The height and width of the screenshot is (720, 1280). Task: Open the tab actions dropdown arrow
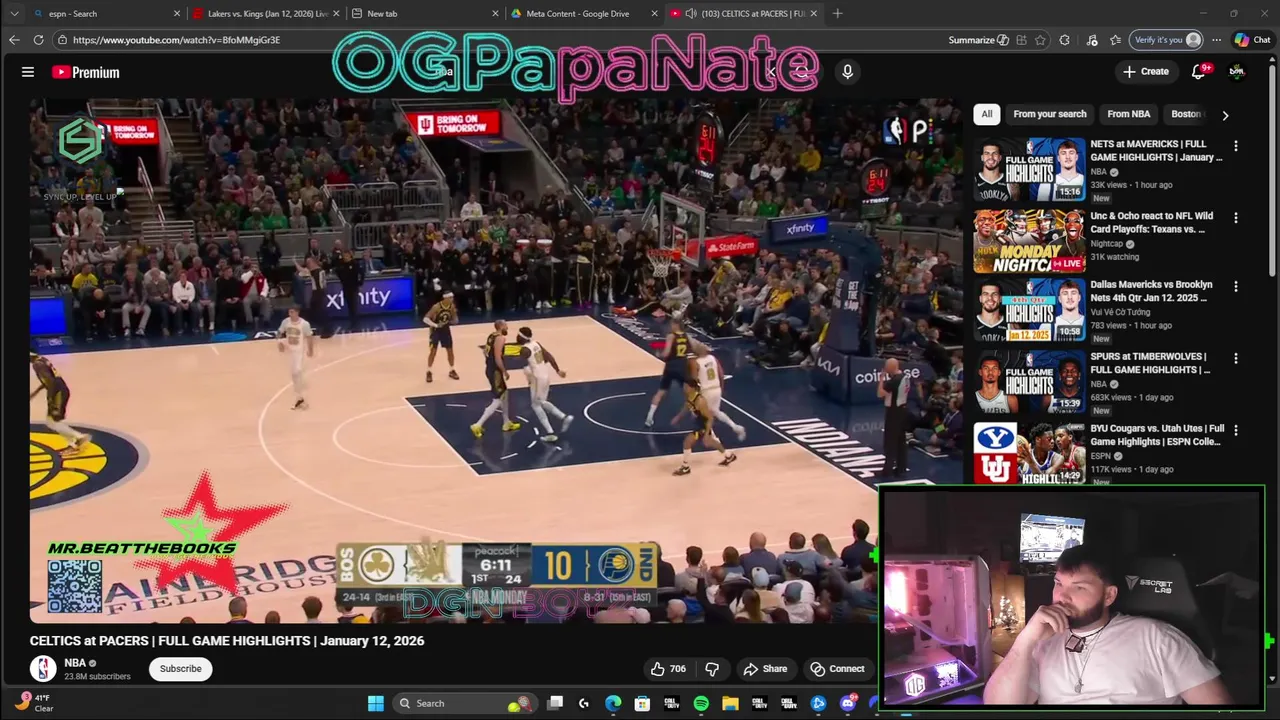pos(13,13)
